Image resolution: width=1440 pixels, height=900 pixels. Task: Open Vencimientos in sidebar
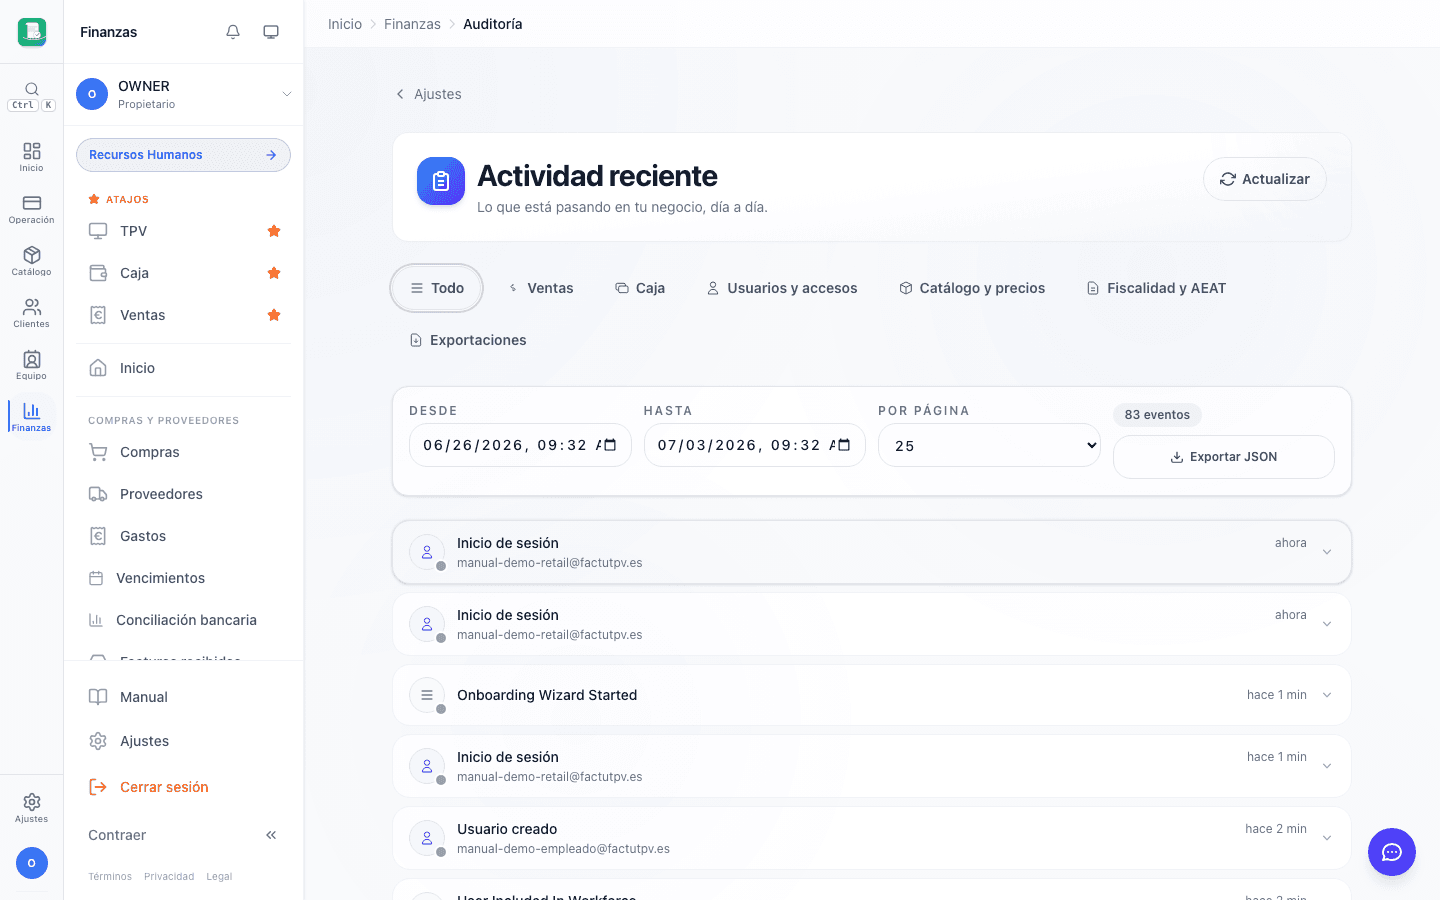(184, 578)
